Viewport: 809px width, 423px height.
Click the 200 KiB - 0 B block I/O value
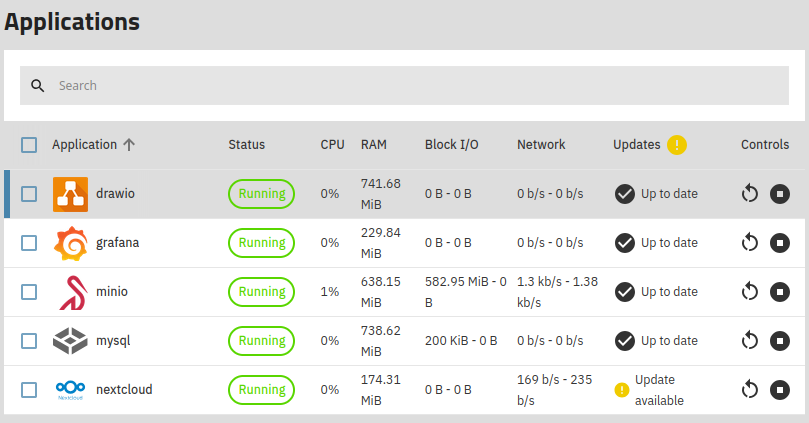point(461,341)
